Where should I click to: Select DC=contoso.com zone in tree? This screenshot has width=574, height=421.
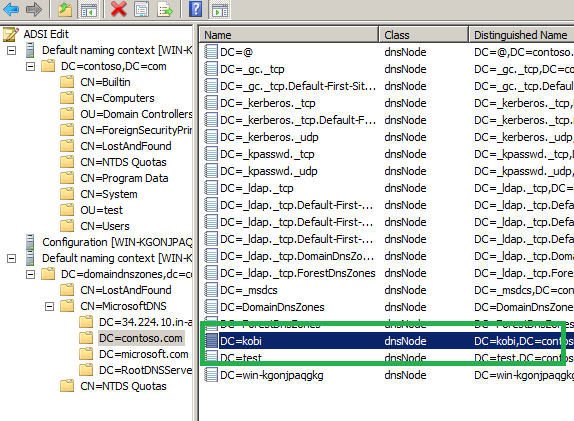point(141,338)
